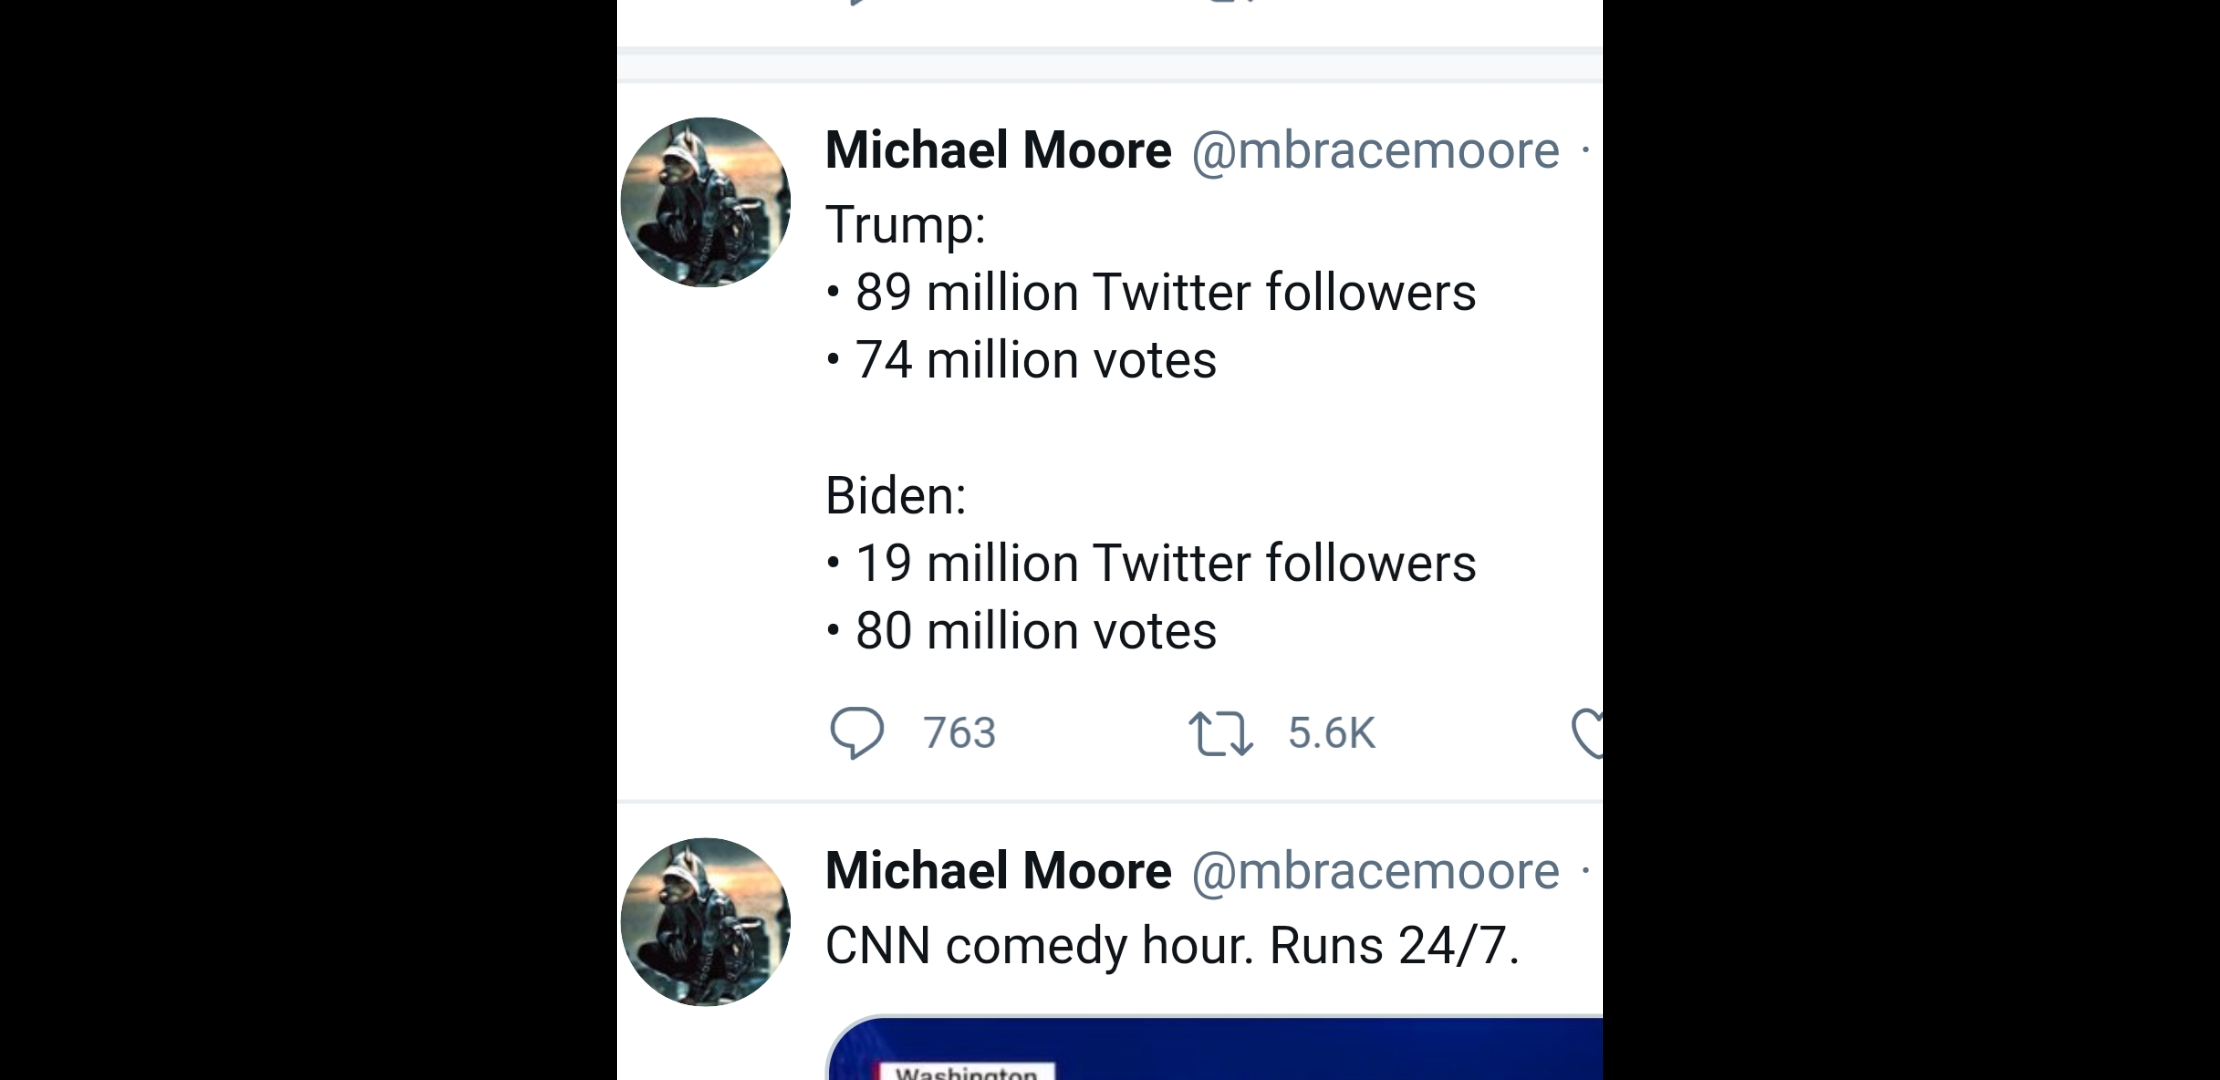Open the "CNN comedy hour. Runs 24/7." tweet text
This screenshot has height=1080, width=2220.
coord(1172,946)
